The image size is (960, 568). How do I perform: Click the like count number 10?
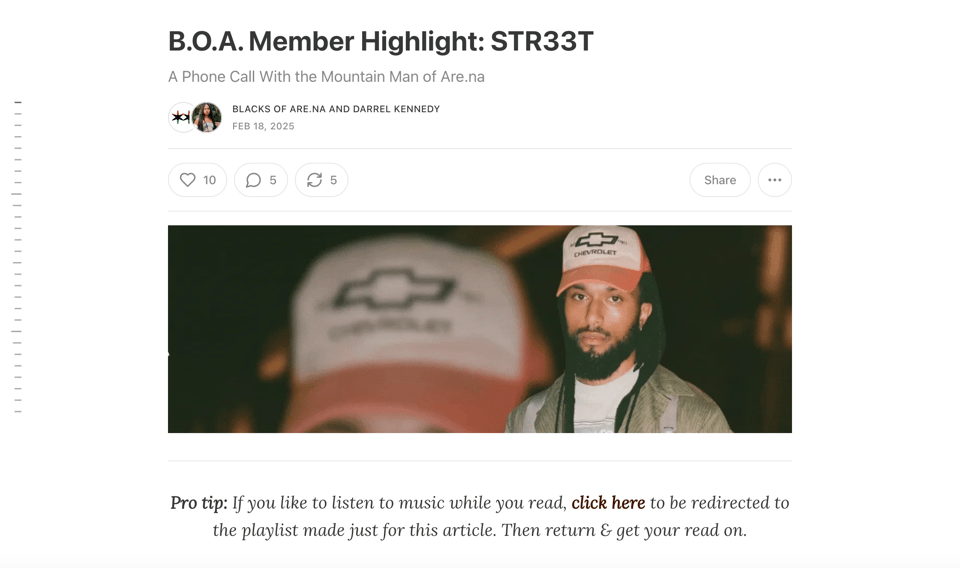[209, 180]
